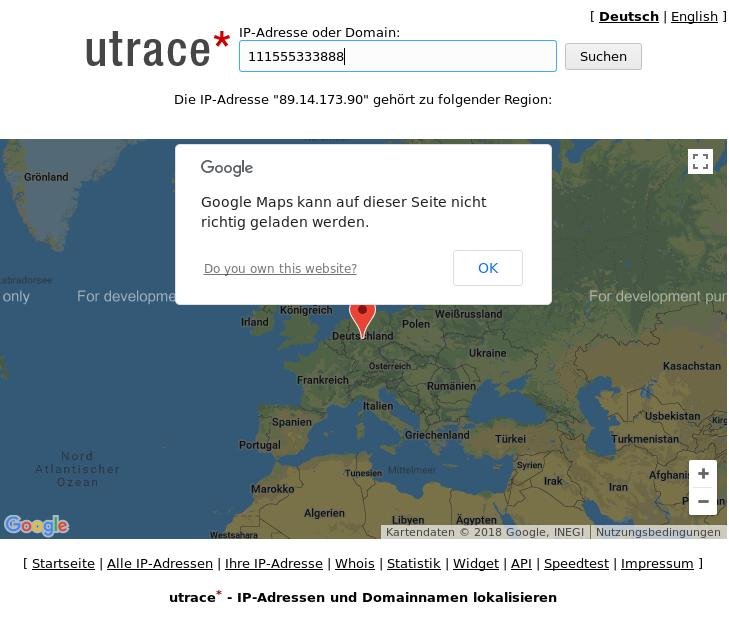Click the 'Spanien' map label
Screen dimensions: 729x620
pyautogui.click(x=292, y=422)
